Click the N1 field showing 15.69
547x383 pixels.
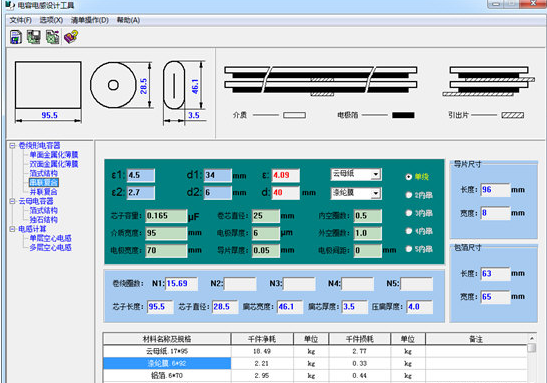(x=181, y=284)
